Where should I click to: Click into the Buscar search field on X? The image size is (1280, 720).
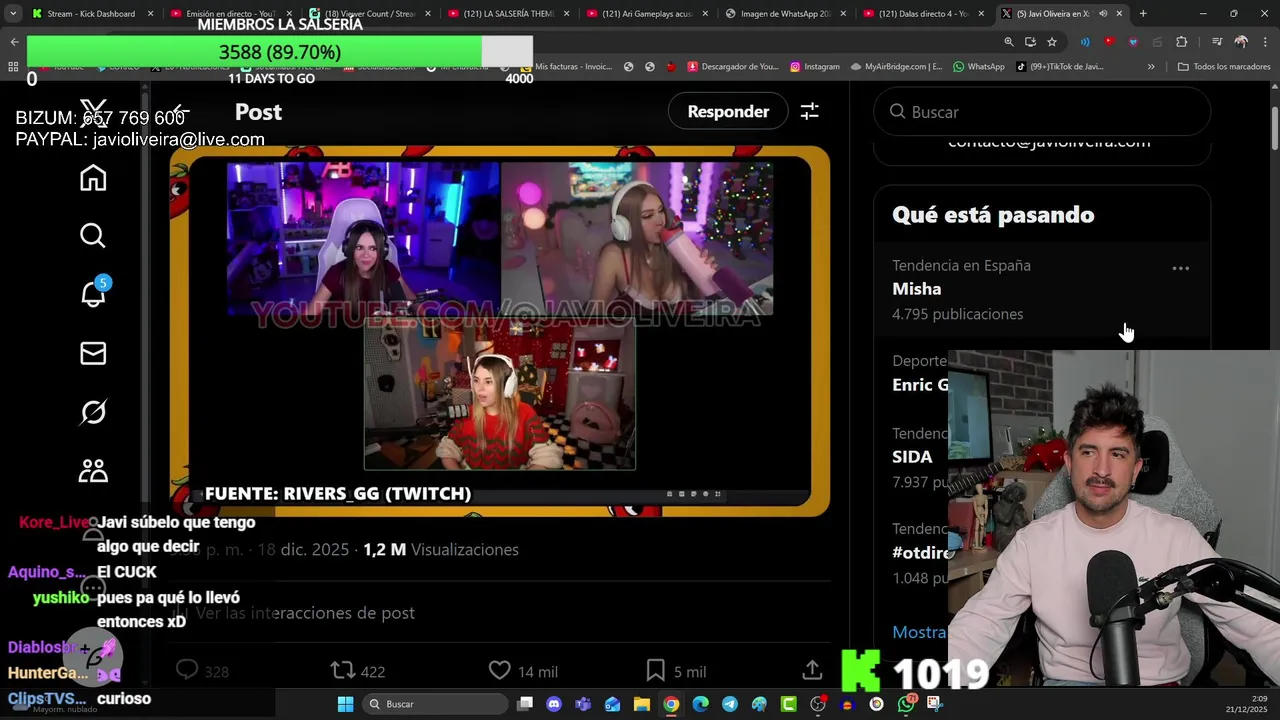pyautogui.click(x=1042, y=112)
